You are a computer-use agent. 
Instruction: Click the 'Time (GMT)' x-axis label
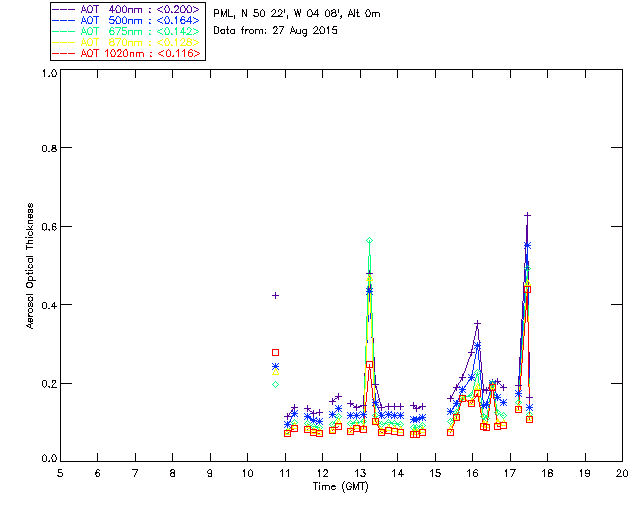(341, 487)
